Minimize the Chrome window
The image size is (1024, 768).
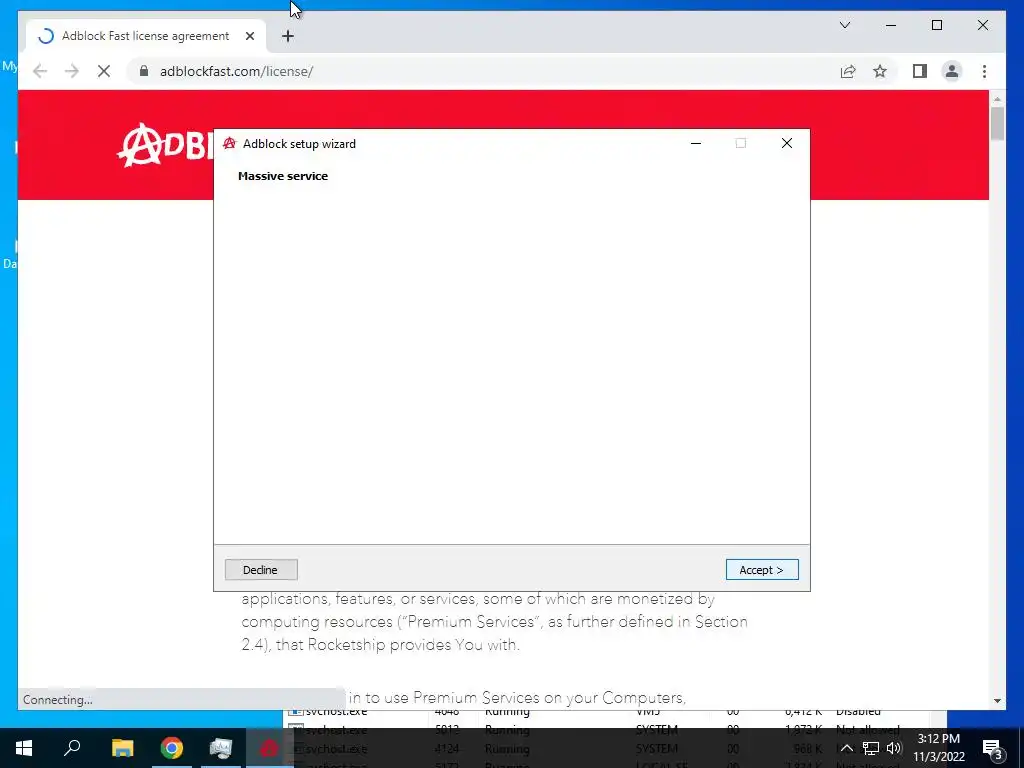click(x=891, y=25)
